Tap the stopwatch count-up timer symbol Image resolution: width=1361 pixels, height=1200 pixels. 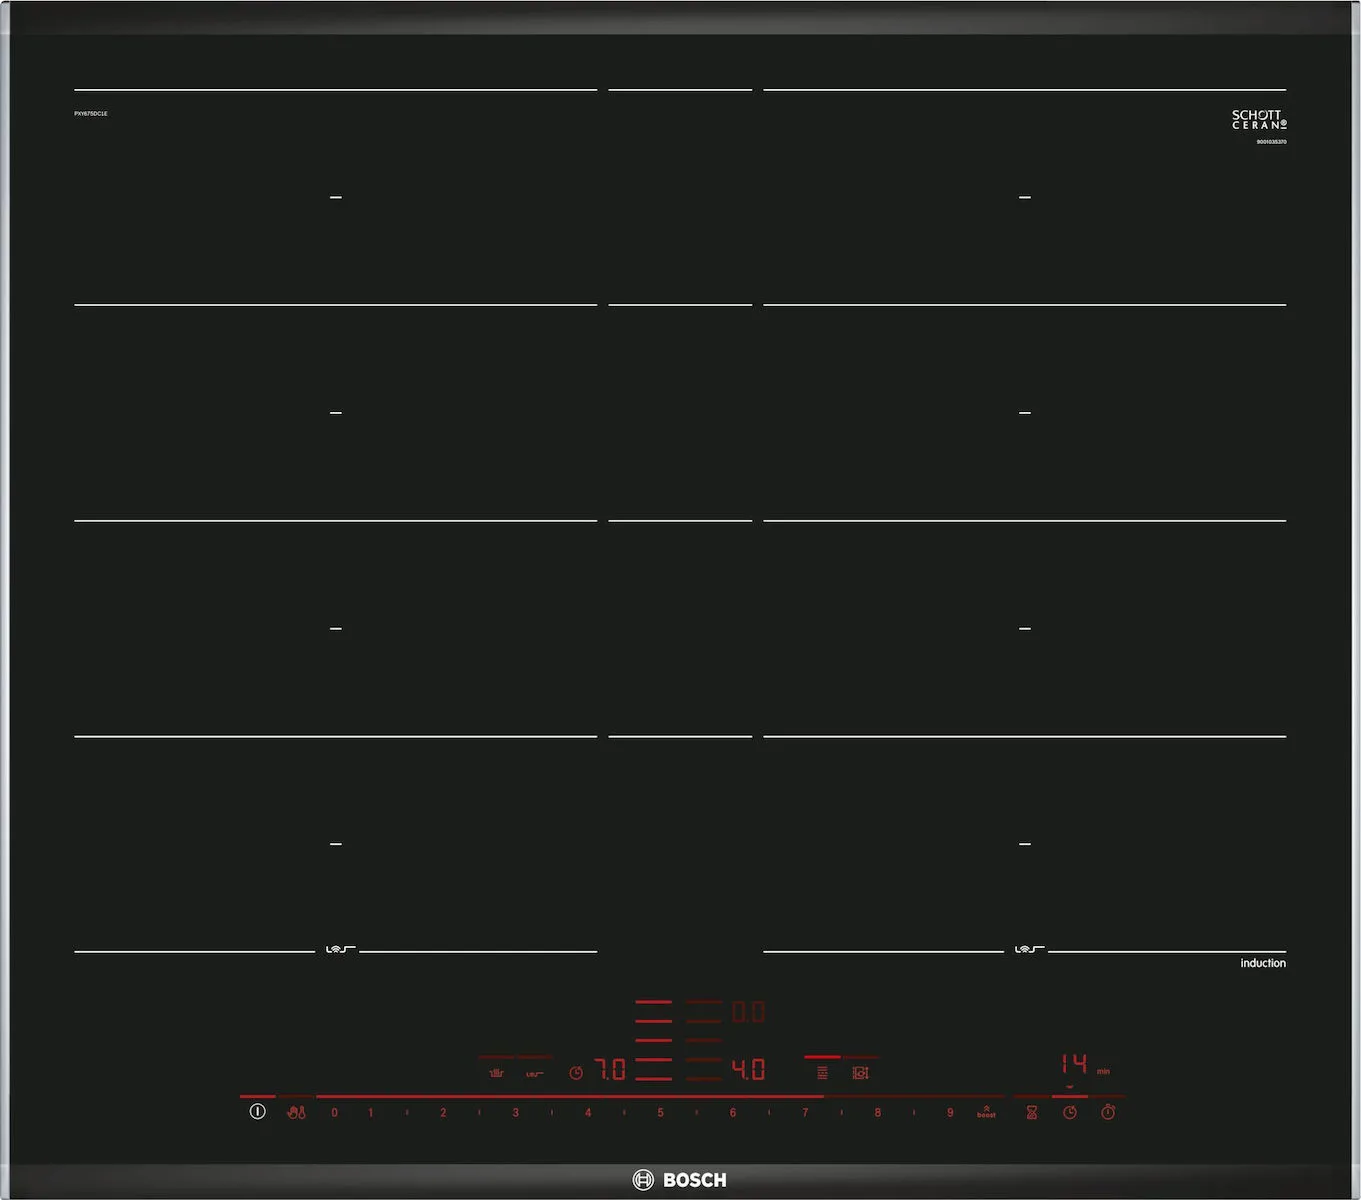coord(1108,1112)
